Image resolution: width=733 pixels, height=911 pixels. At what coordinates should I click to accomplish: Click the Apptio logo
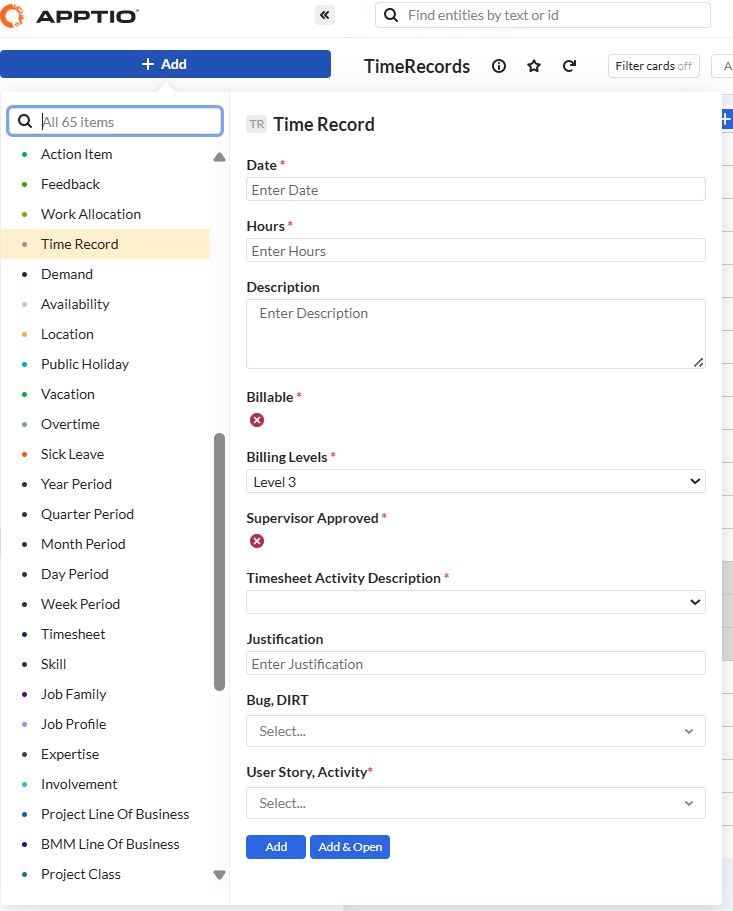tap(70, 15)
